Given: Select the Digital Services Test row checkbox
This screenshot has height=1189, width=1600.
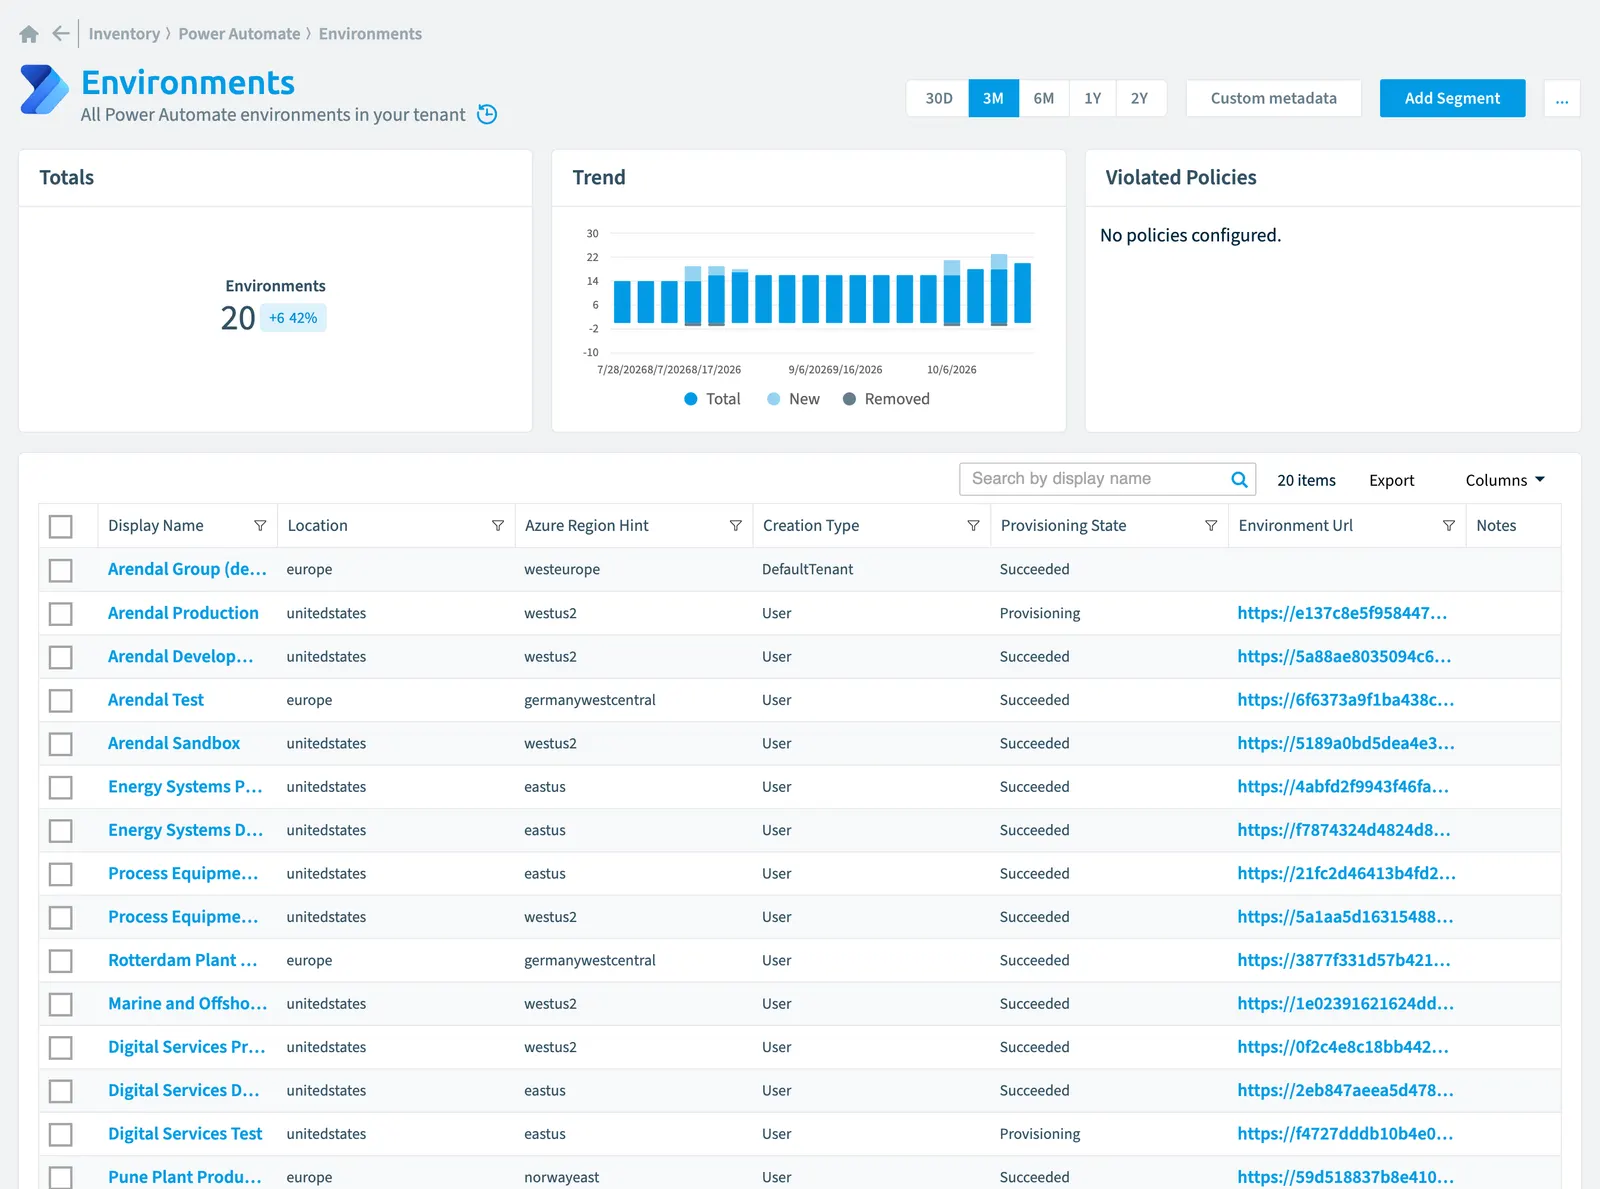Looking at the screenshot, I should [x=61, y=1135].
